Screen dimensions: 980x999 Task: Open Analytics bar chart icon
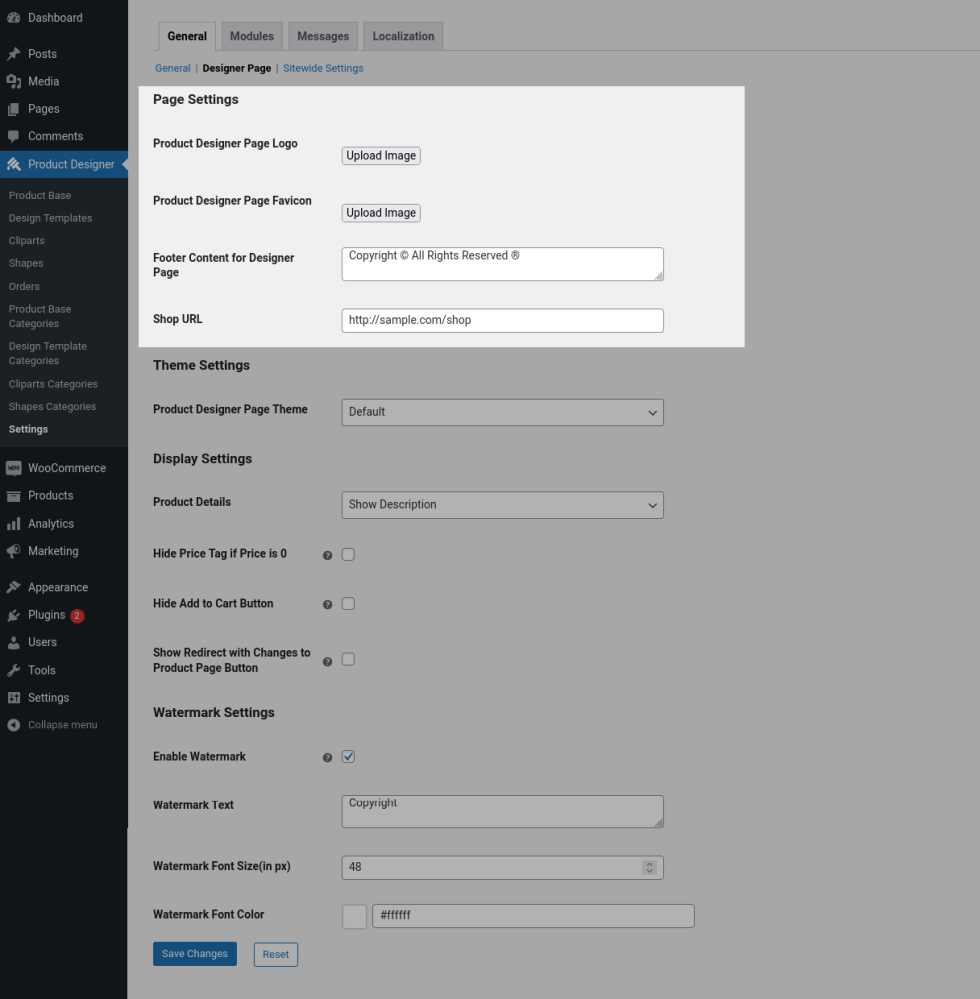point(14,524)
